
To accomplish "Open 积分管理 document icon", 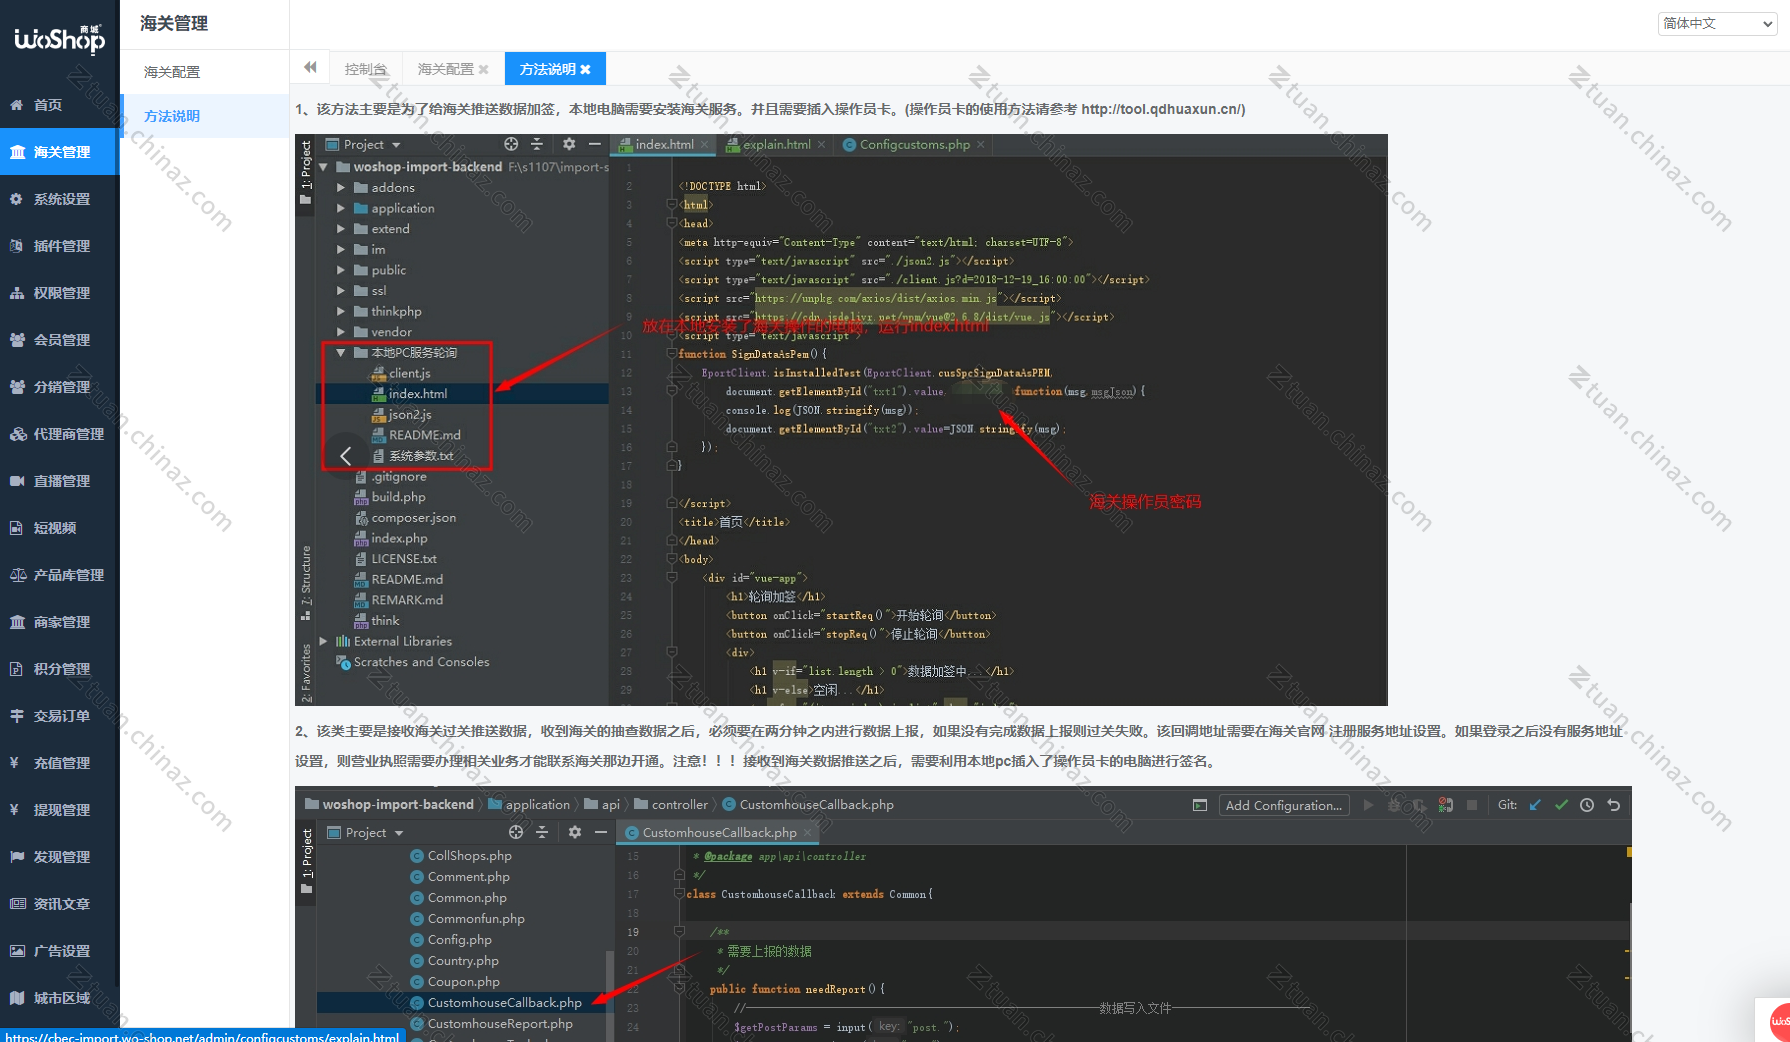I will [x=17, y=669].
